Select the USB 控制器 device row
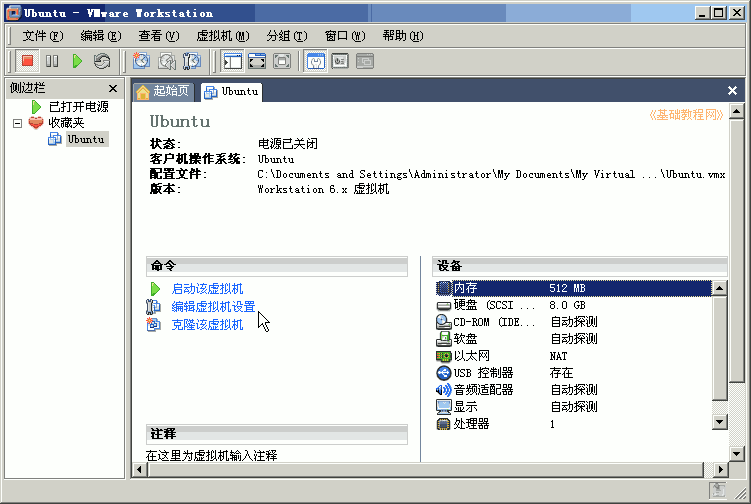This screenshot has height=504, width=751. [573, 373]
